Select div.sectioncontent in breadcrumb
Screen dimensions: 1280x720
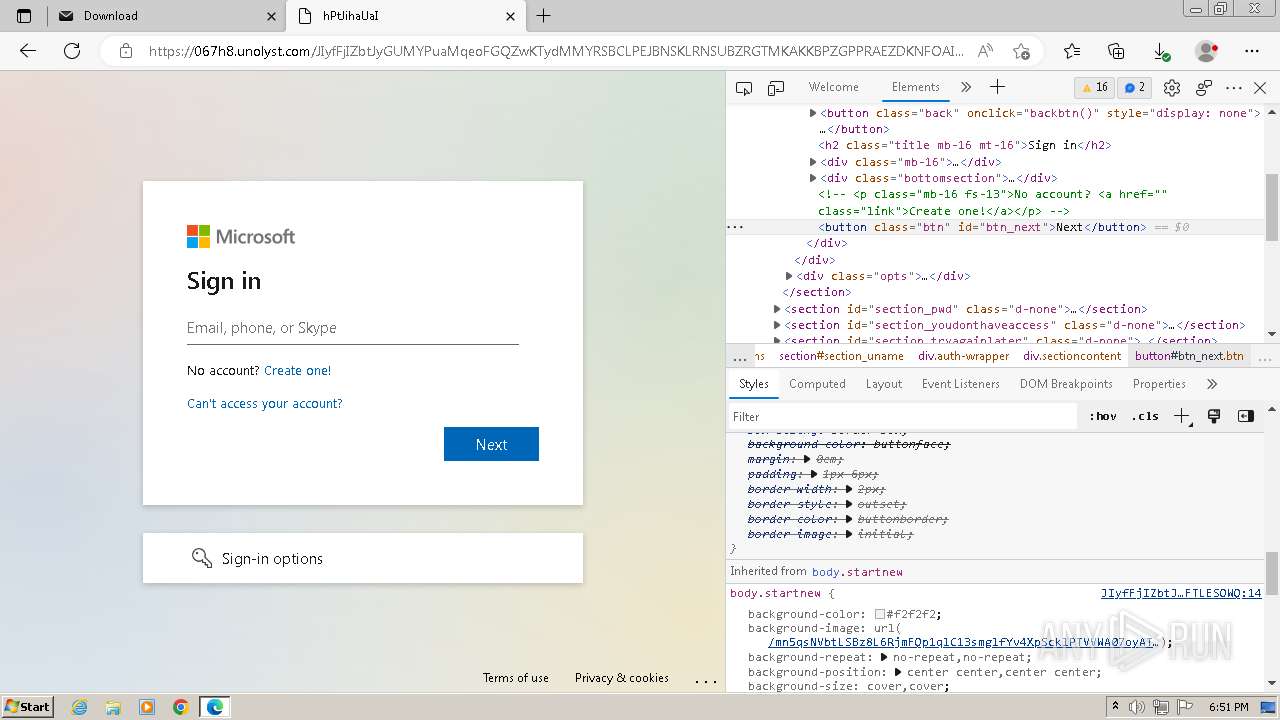coord(1072,356)
